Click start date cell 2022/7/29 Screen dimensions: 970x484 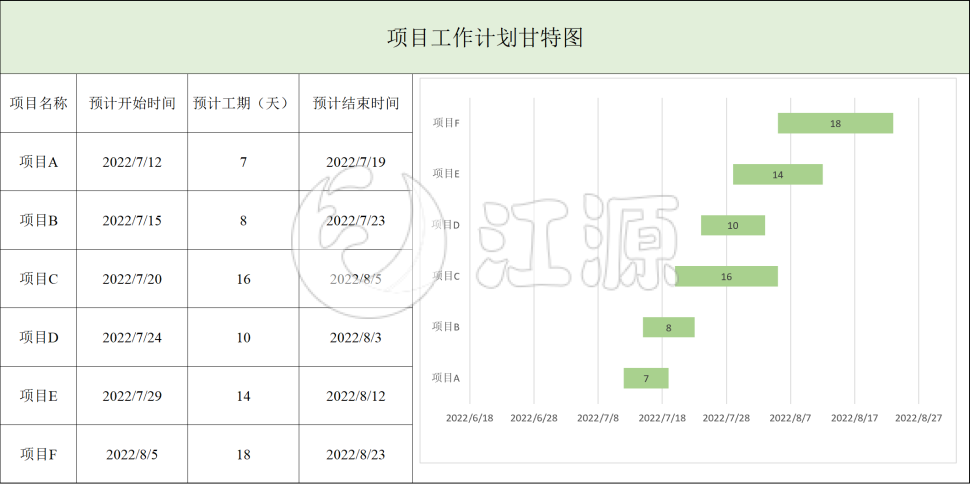point(132,396)
